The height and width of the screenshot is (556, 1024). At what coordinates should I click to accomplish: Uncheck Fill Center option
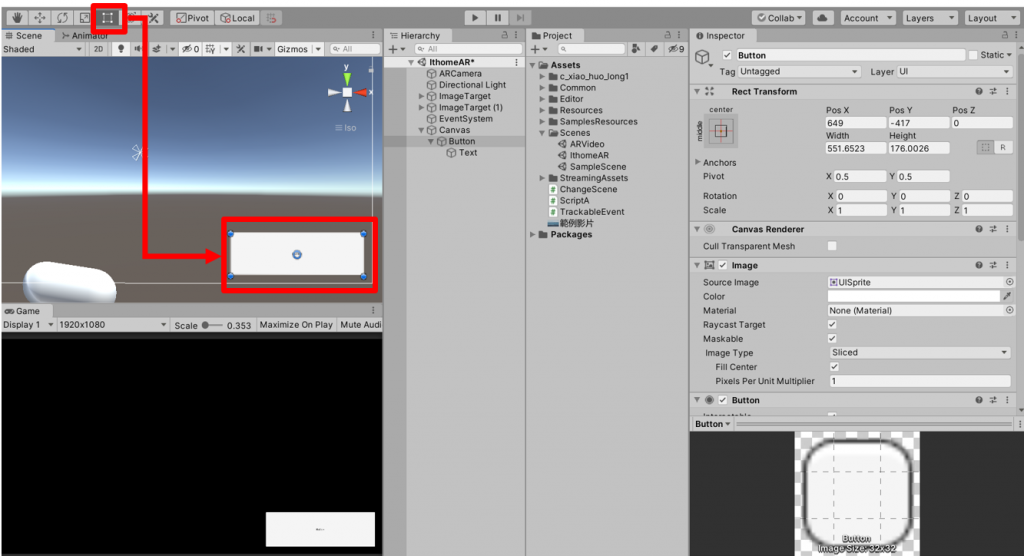(834, 367)
